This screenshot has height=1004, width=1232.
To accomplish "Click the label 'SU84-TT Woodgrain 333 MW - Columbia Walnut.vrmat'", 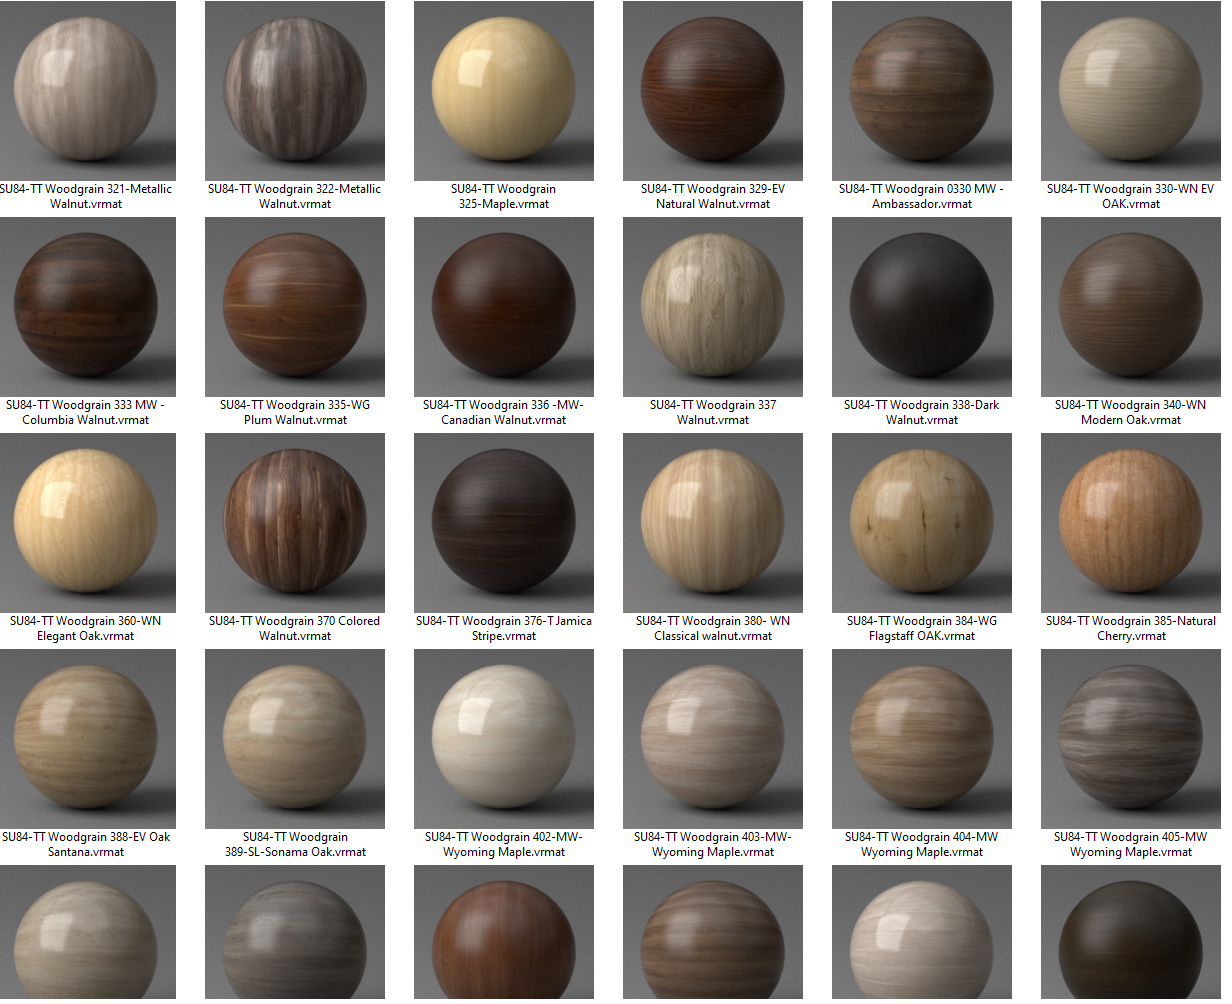I will (86, 412).
